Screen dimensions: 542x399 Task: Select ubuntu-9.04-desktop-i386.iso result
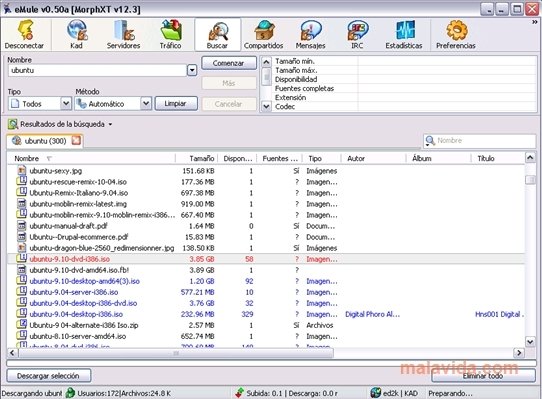coord(76,314)
